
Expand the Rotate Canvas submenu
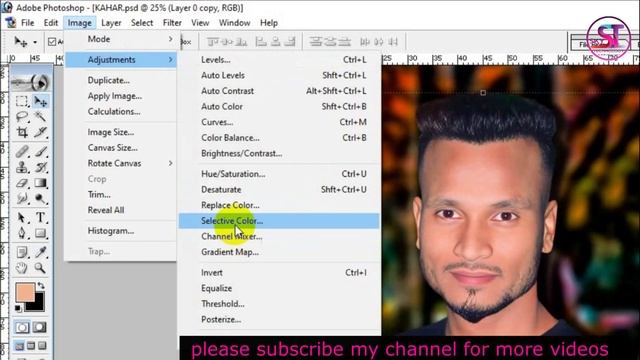[121, 163]
